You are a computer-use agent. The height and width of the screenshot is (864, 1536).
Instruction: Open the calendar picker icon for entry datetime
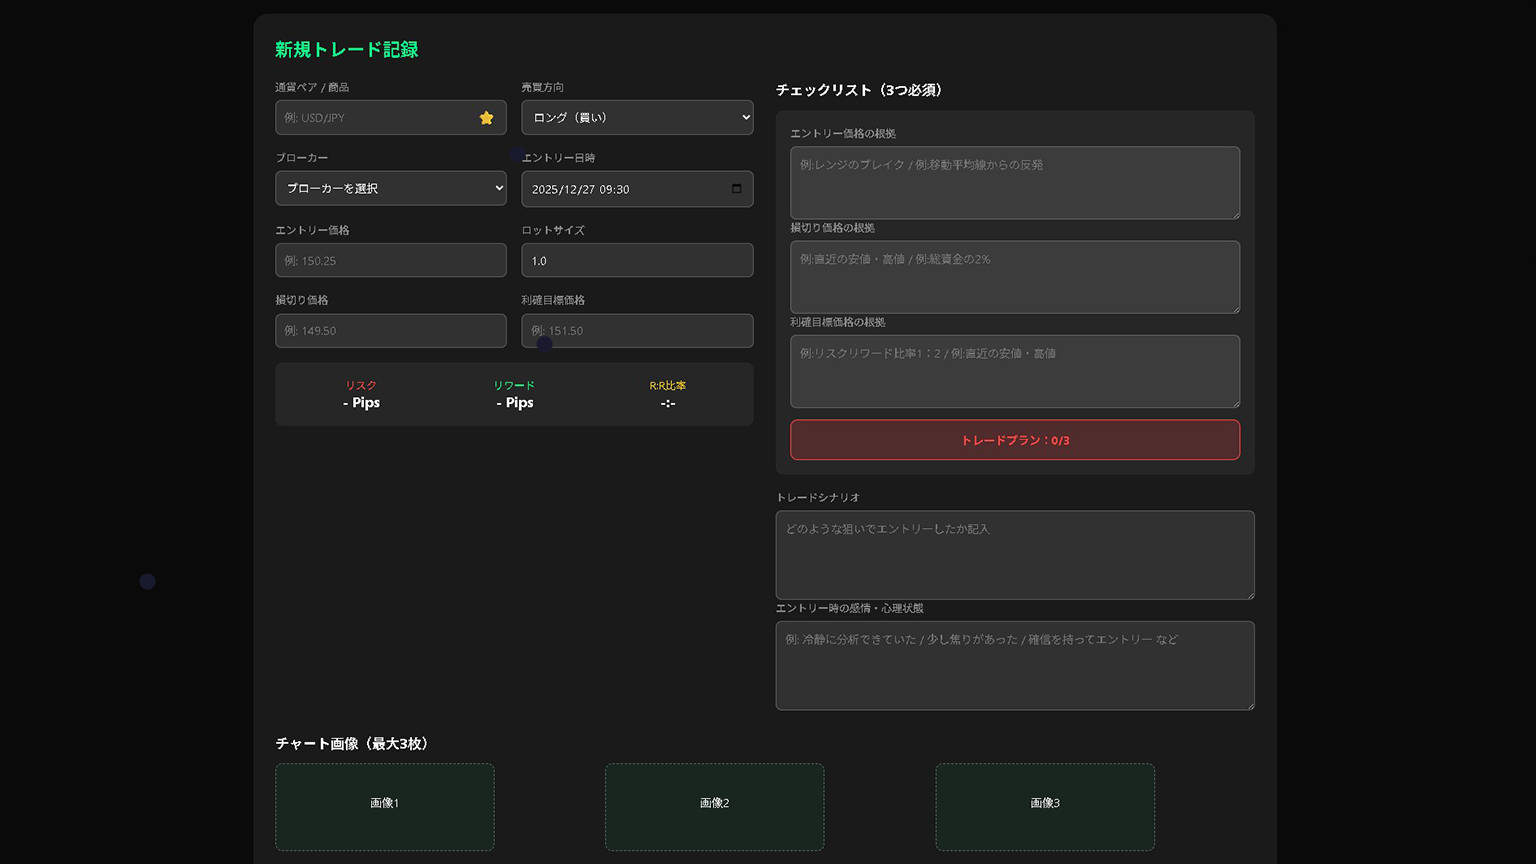click(737, 189)
